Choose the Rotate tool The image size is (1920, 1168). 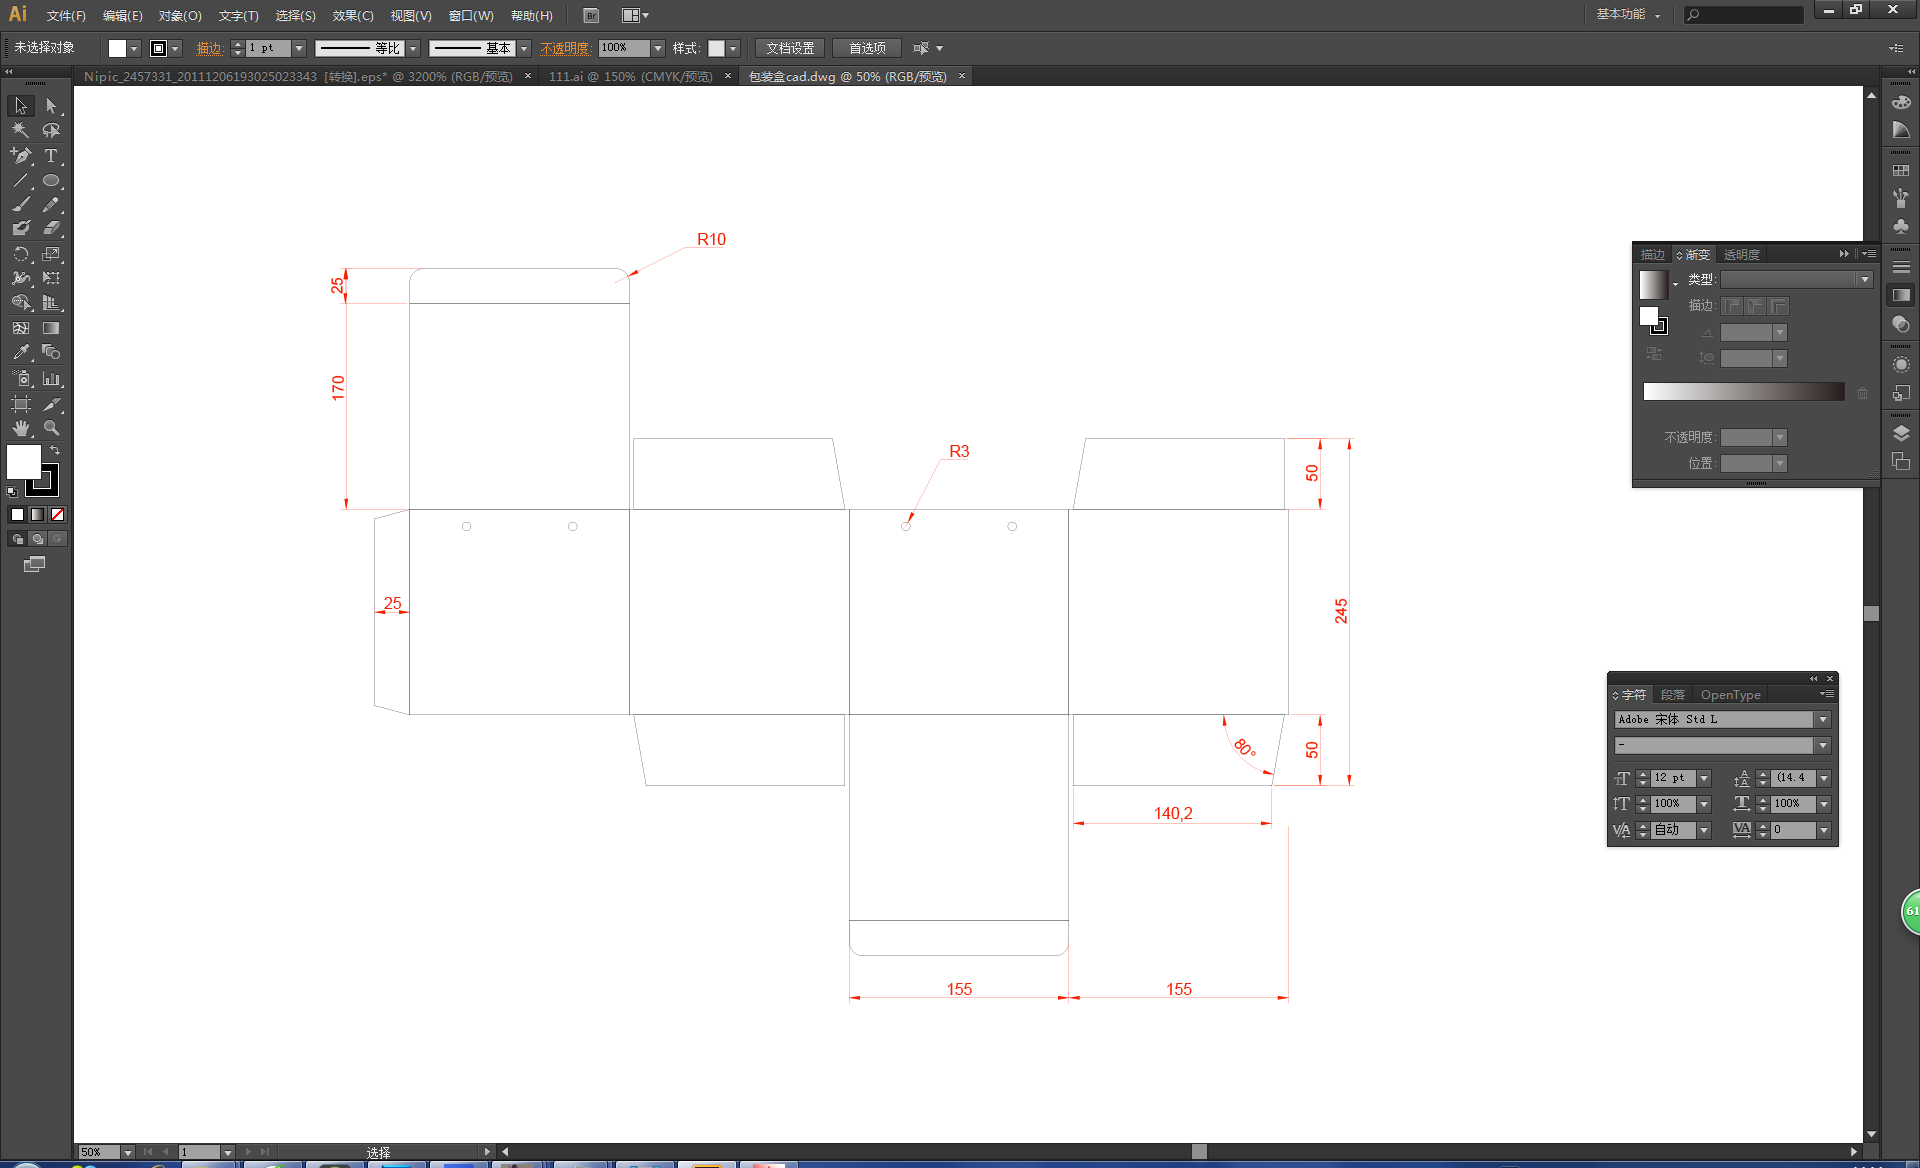pos(20,254)
